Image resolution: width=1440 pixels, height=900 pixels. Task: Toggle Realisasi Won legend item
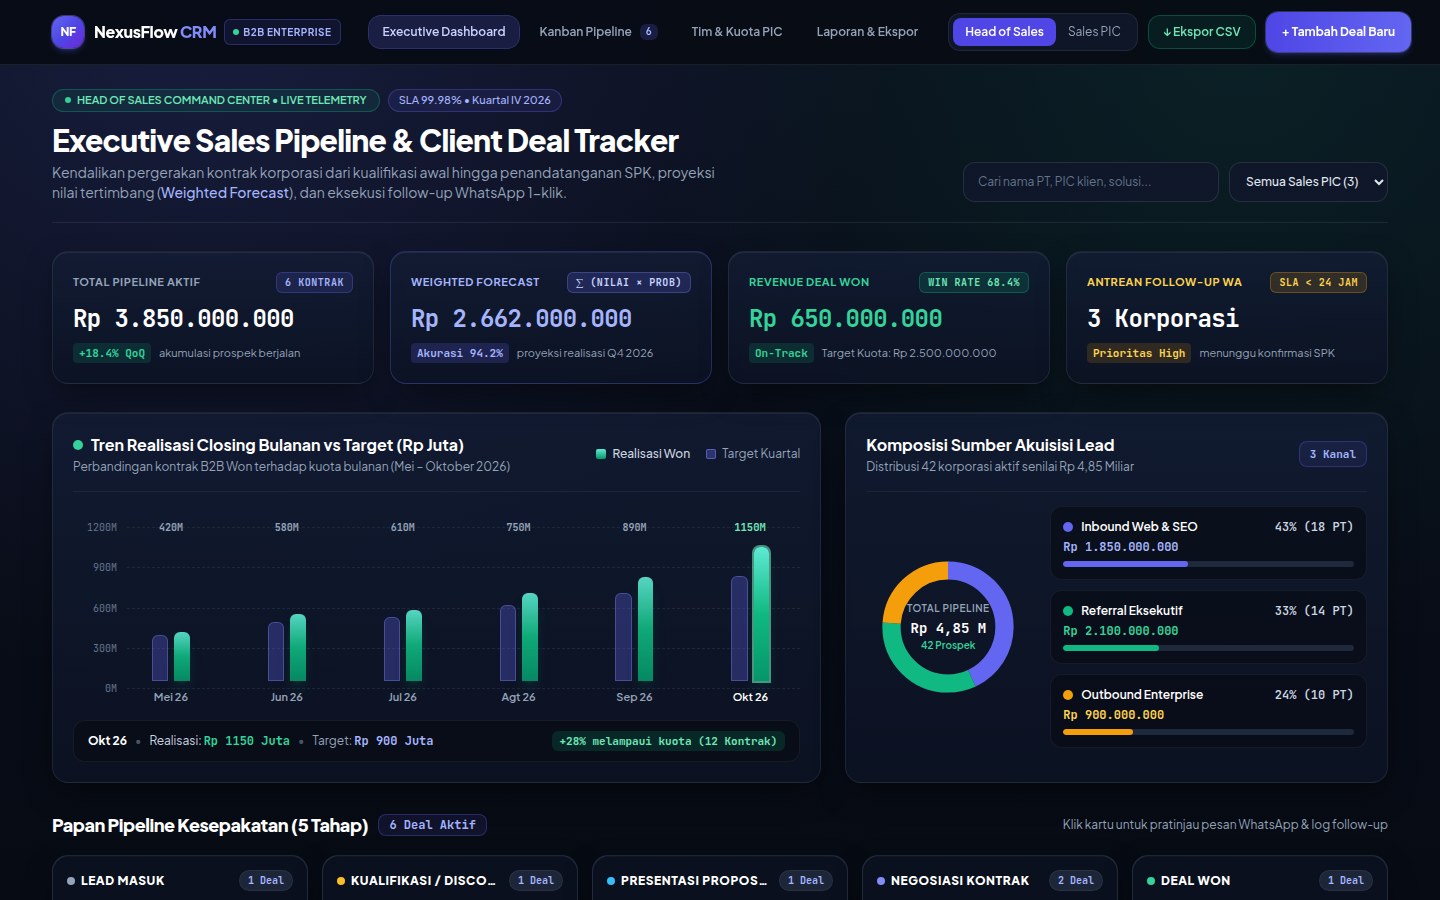click(x=643, y=454)
